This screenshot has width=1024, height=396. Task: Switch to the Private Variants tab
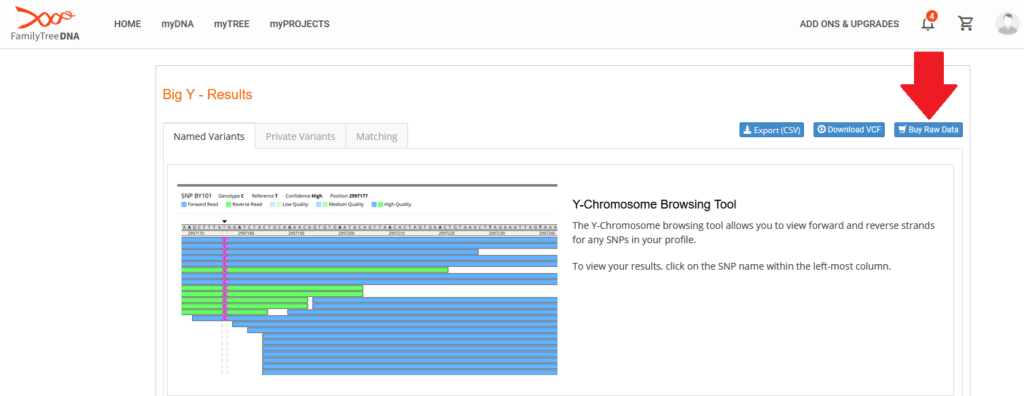pyautogui.click(x=300, y=136)
